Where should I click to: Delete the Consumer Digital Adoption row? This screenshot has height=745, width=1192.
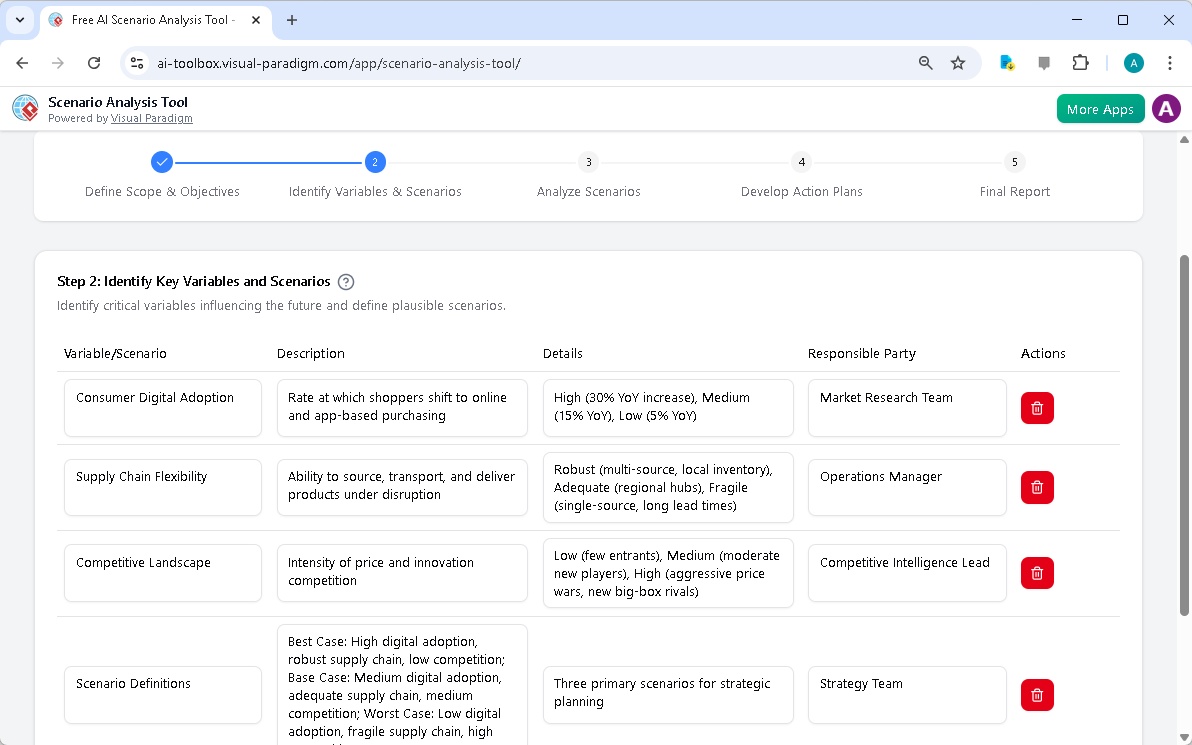click(x=1037, y=408)
